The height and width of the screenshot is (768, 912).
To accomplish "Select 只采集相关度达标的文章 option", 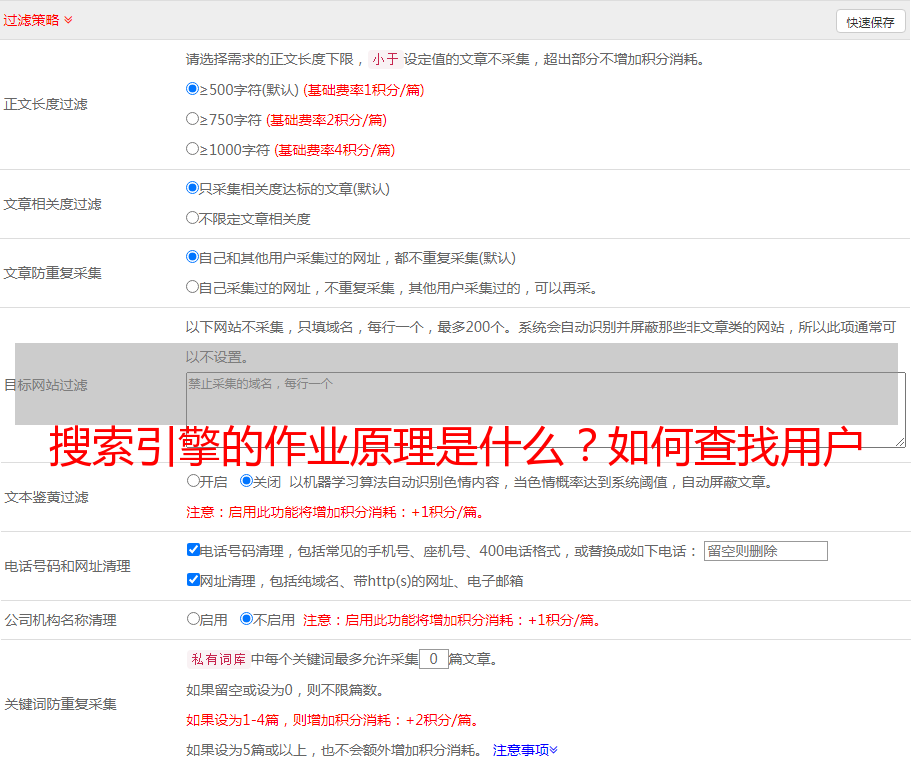I will click(x=193, y=188).
